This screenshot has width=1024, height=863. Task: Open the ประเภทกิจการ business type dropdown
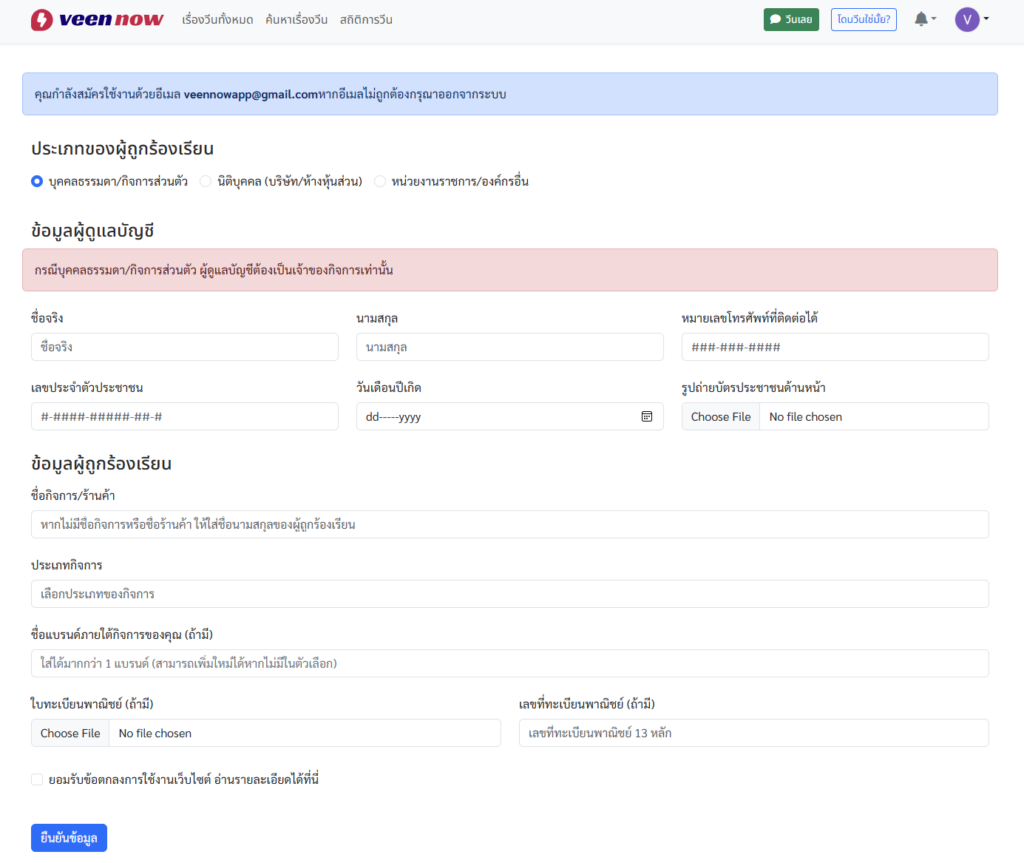(x=509, y=594)
